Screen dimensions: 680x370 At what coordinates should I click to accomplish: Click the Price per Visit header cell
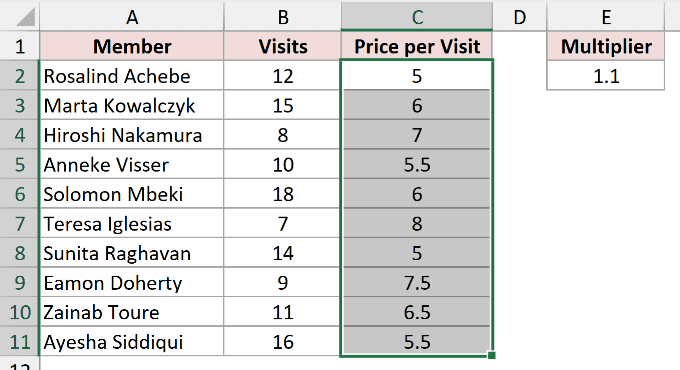click(417, 46)
